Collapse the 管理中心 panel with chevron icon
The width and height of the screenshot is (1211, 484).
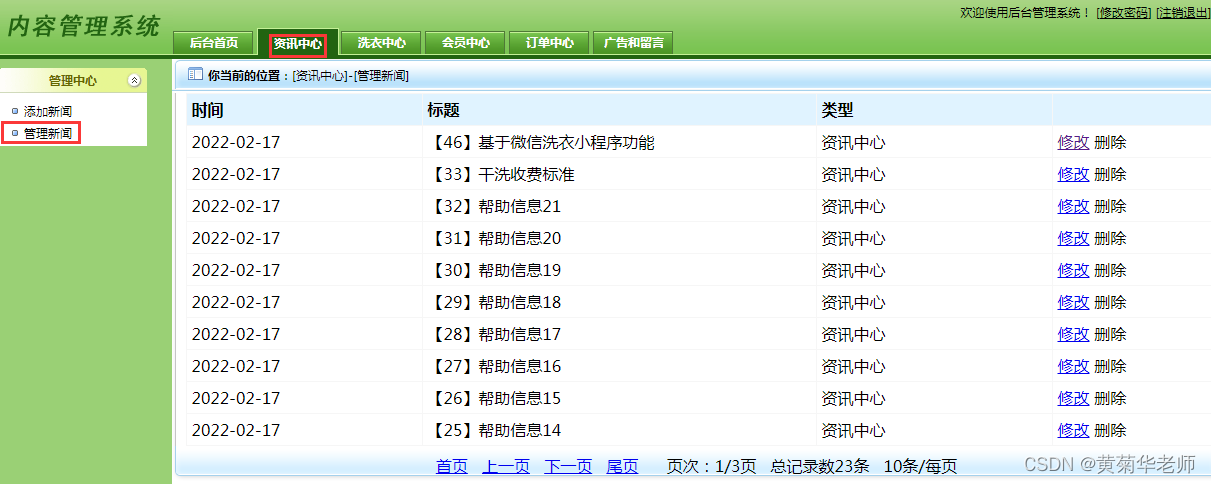(134, 81)
